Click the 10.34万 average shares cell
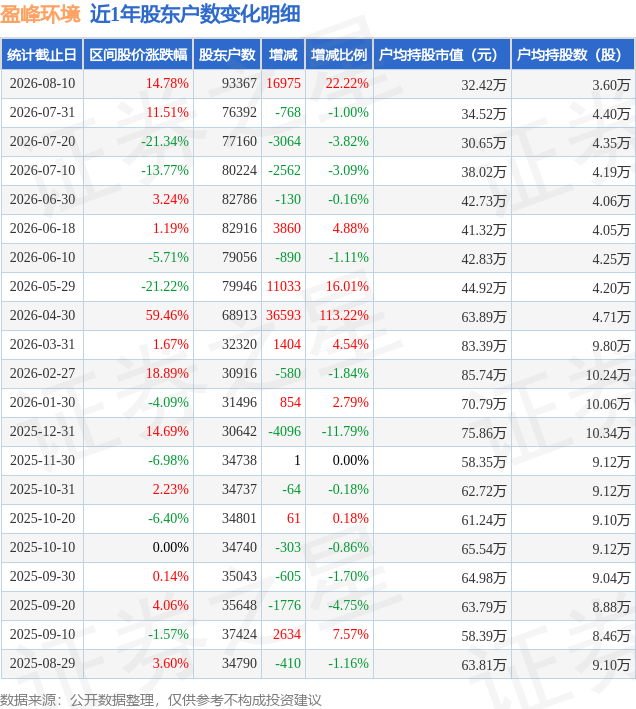Viewport: 636px width, 709px height. 607,433
